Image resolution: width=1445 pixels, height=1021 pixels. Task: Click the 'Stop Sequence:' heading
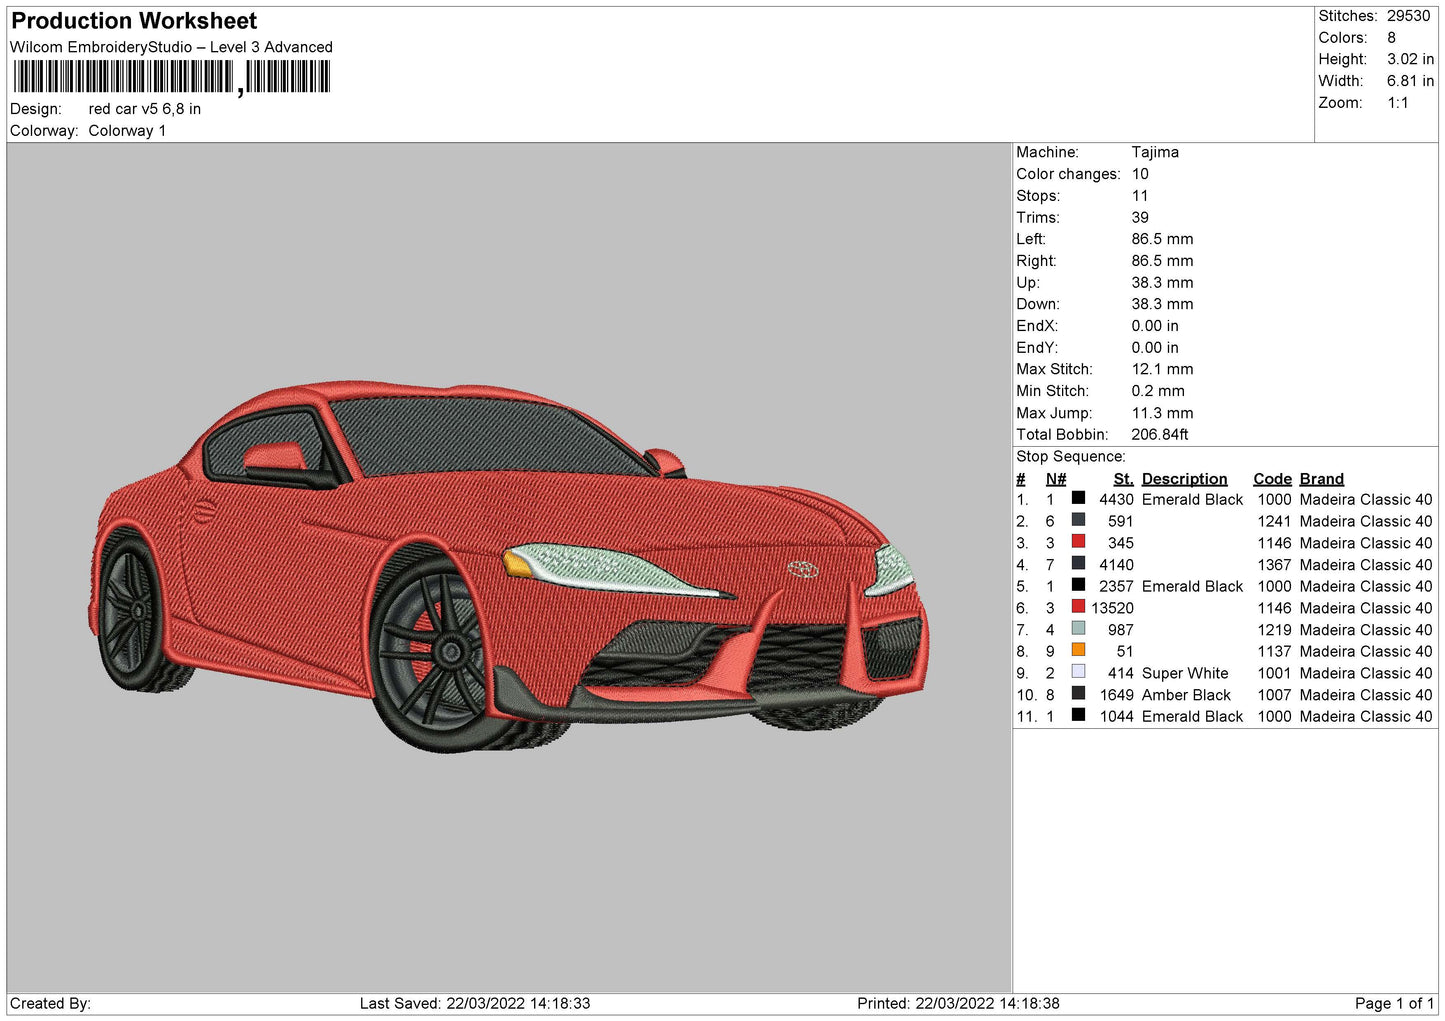coord(1070,457)
